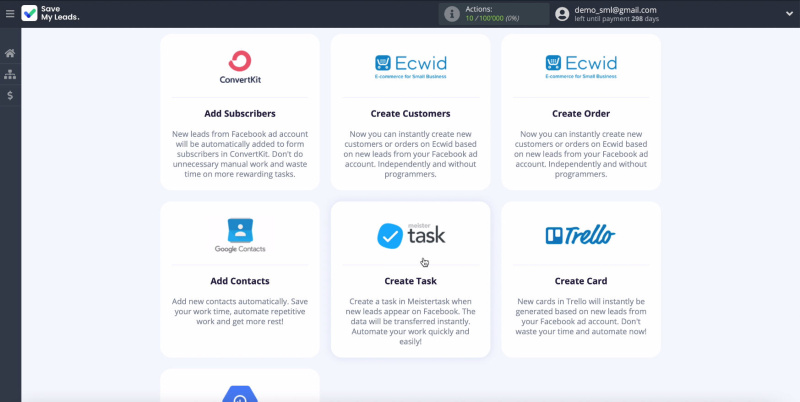Click the actions info icon
Image resolution: width=800 pixels, height=402 pixels.
click(x=452, y=14)
